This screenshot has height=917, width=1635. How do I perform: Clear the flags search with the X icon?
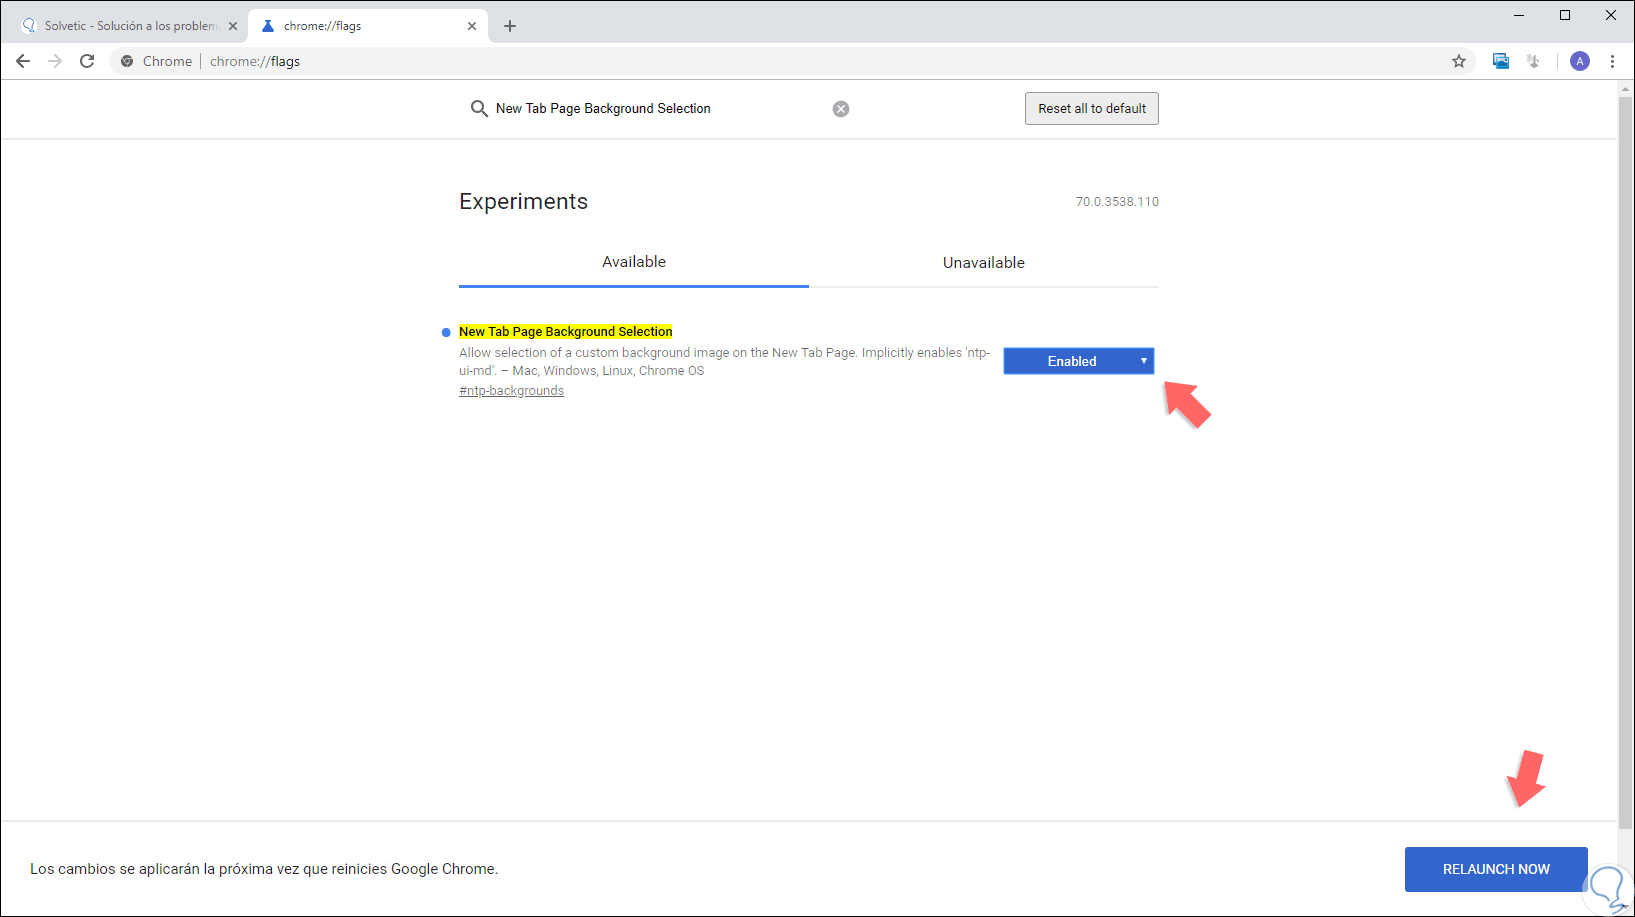841,109
